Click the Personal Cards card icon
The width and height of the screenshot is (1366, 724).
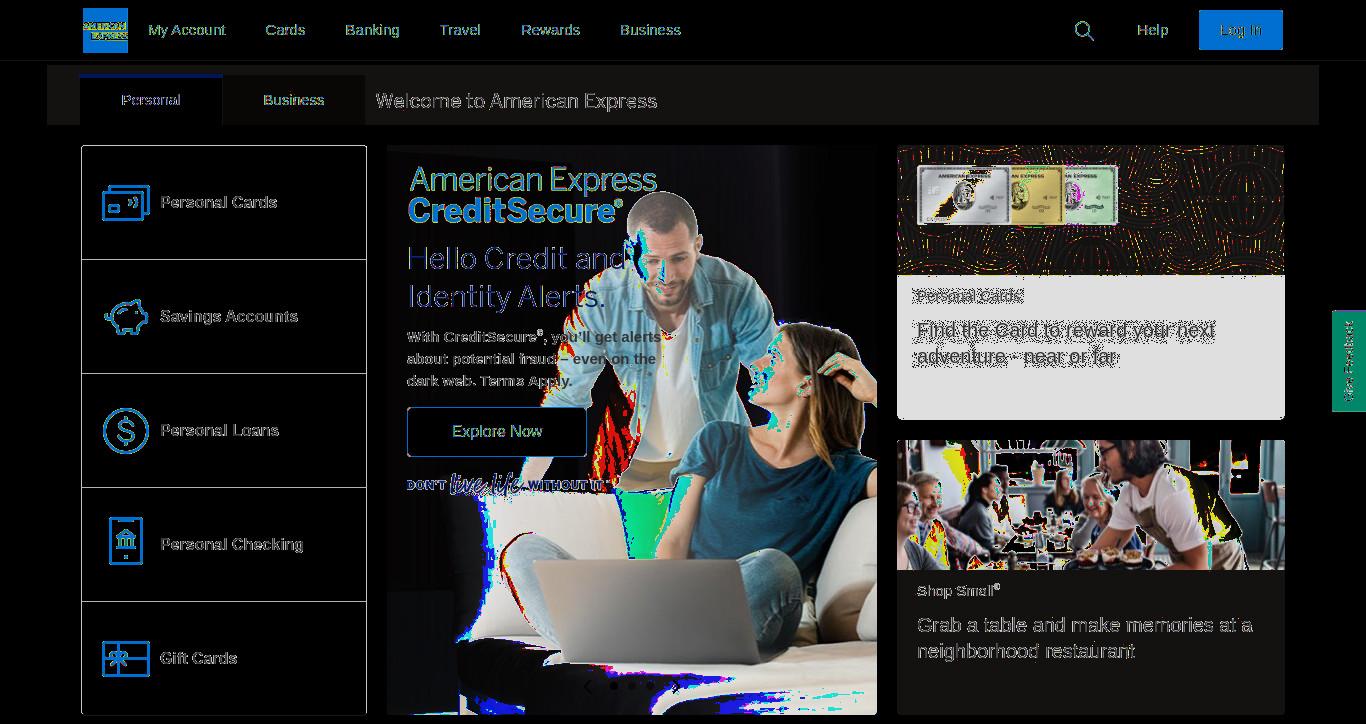coord(126,202)
